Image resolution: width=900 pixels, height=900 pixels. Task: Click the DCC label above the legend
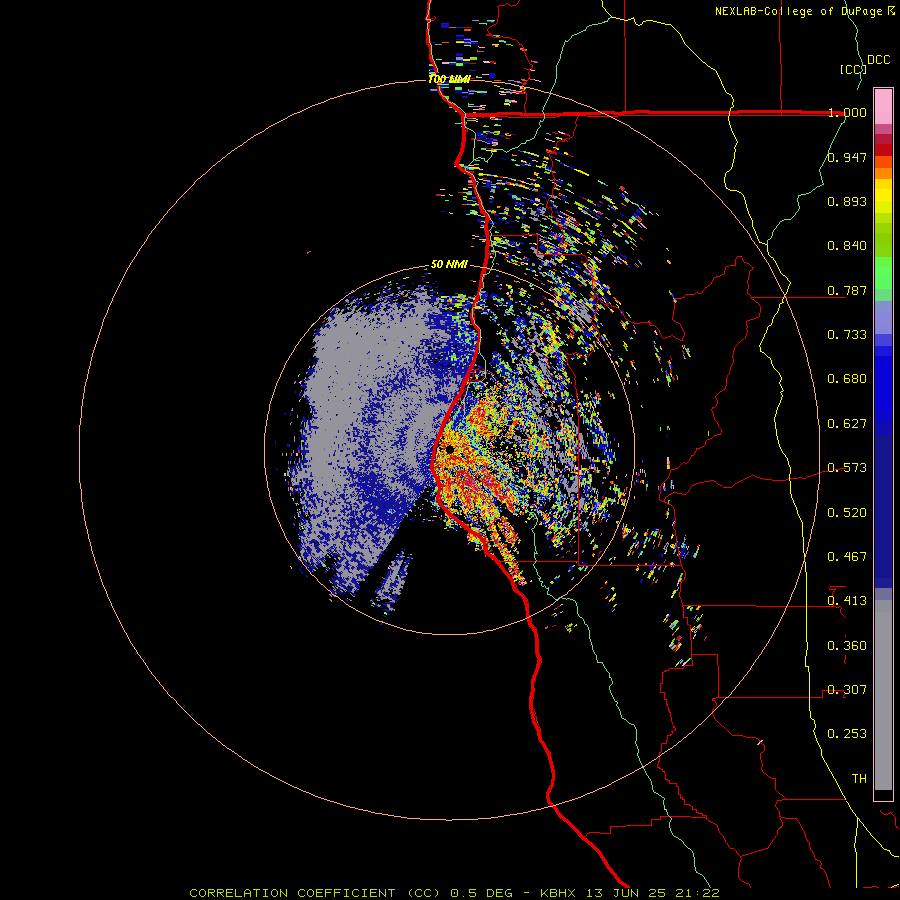pos(878,60)
